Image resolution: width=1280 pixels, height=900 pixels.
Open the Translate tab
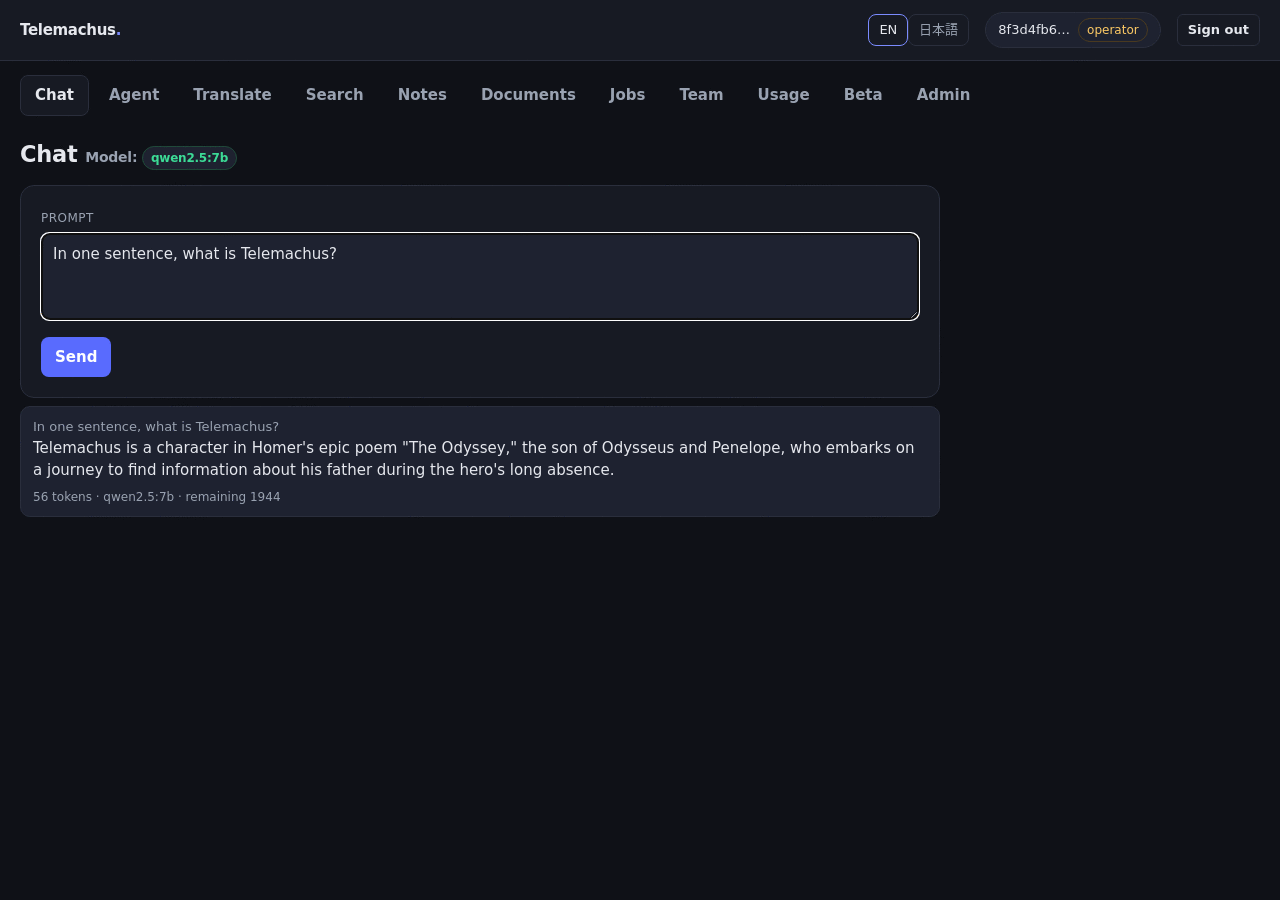point(232,95)
